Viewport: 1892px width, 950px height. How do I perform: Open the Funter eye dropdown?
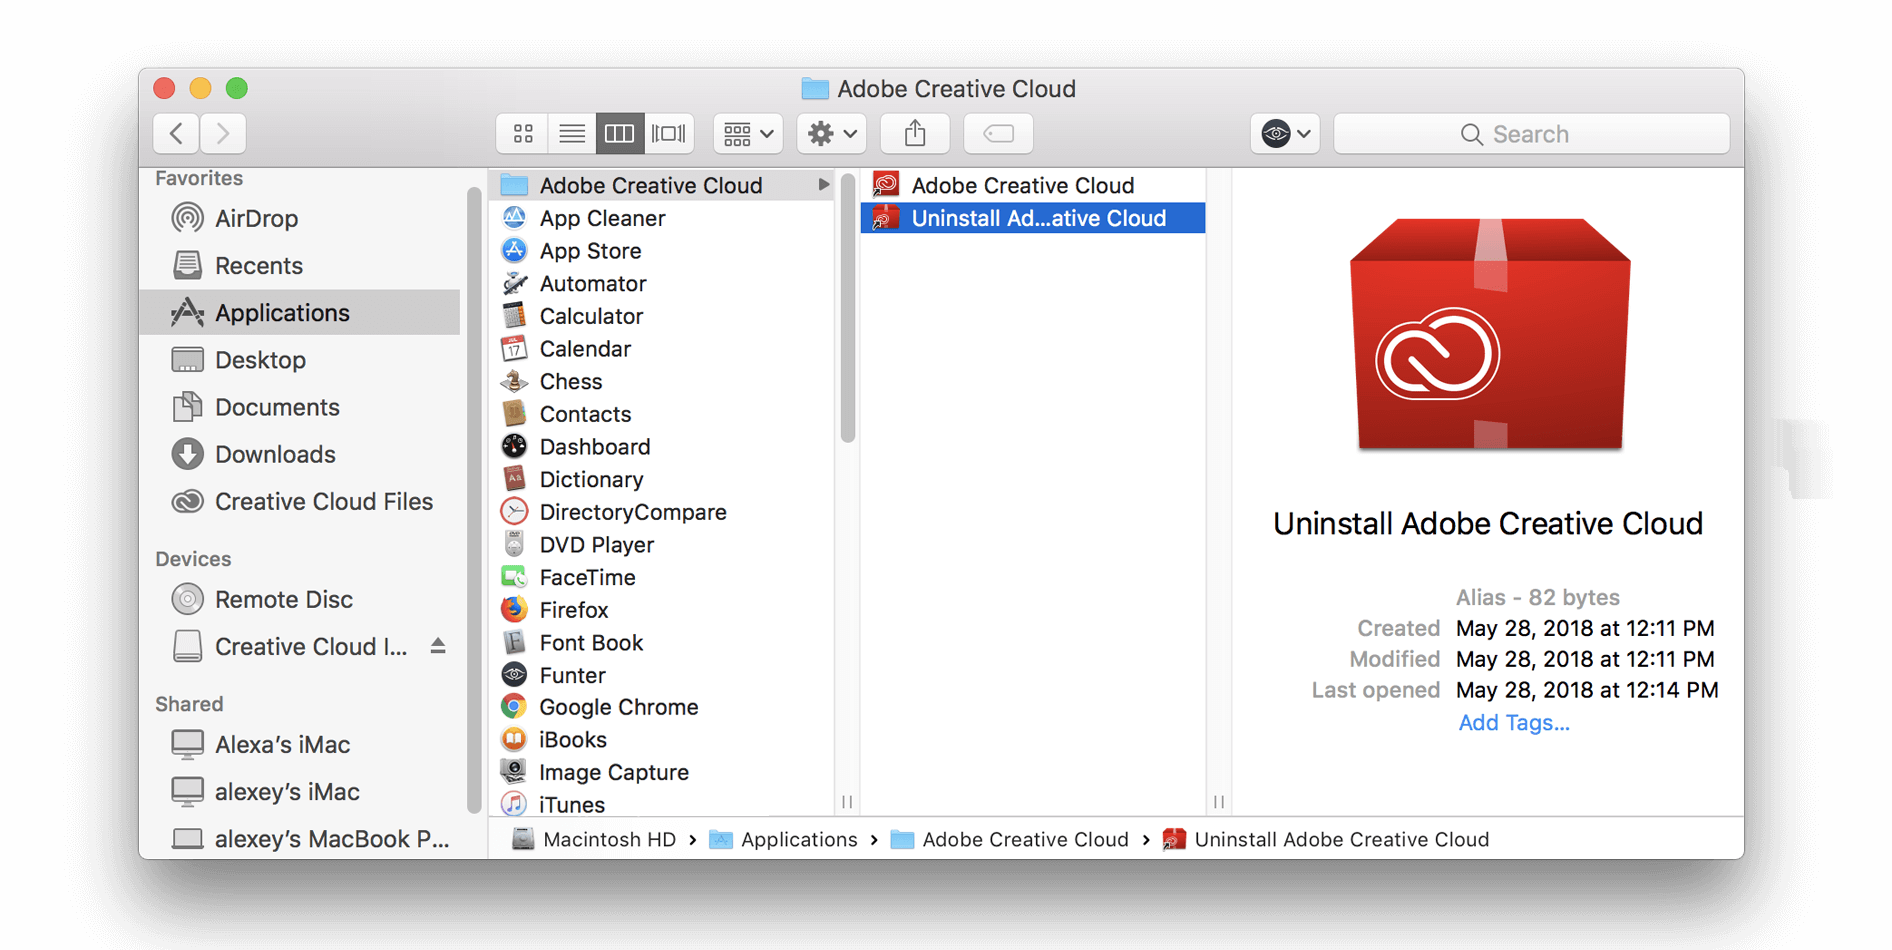[1285, 133]
